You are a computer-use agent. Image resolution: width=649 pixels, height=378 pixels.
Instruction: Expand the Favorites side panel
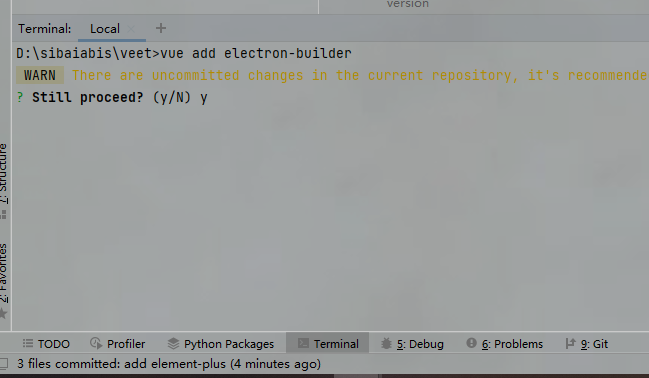tap(4, 273)
